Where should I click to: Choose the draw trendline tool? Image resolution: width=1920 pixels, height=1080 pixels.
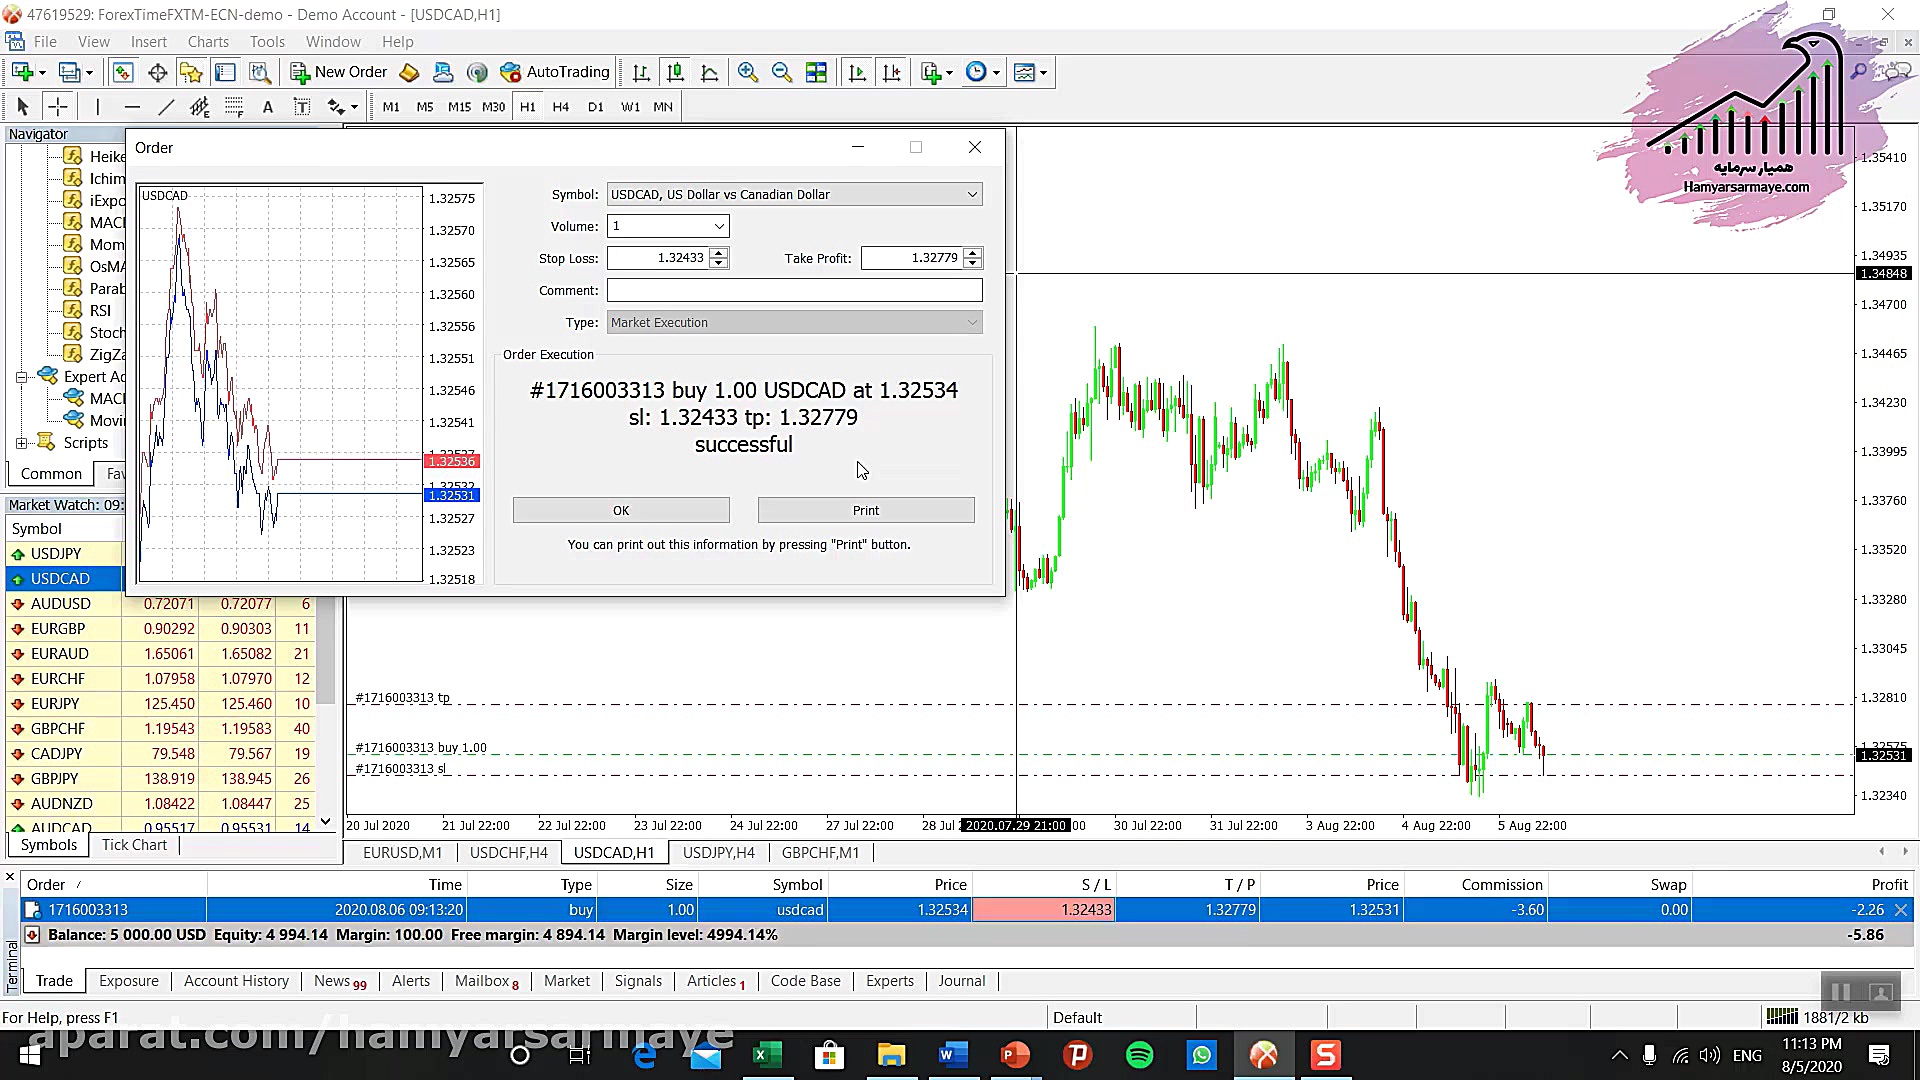[166, 107]
